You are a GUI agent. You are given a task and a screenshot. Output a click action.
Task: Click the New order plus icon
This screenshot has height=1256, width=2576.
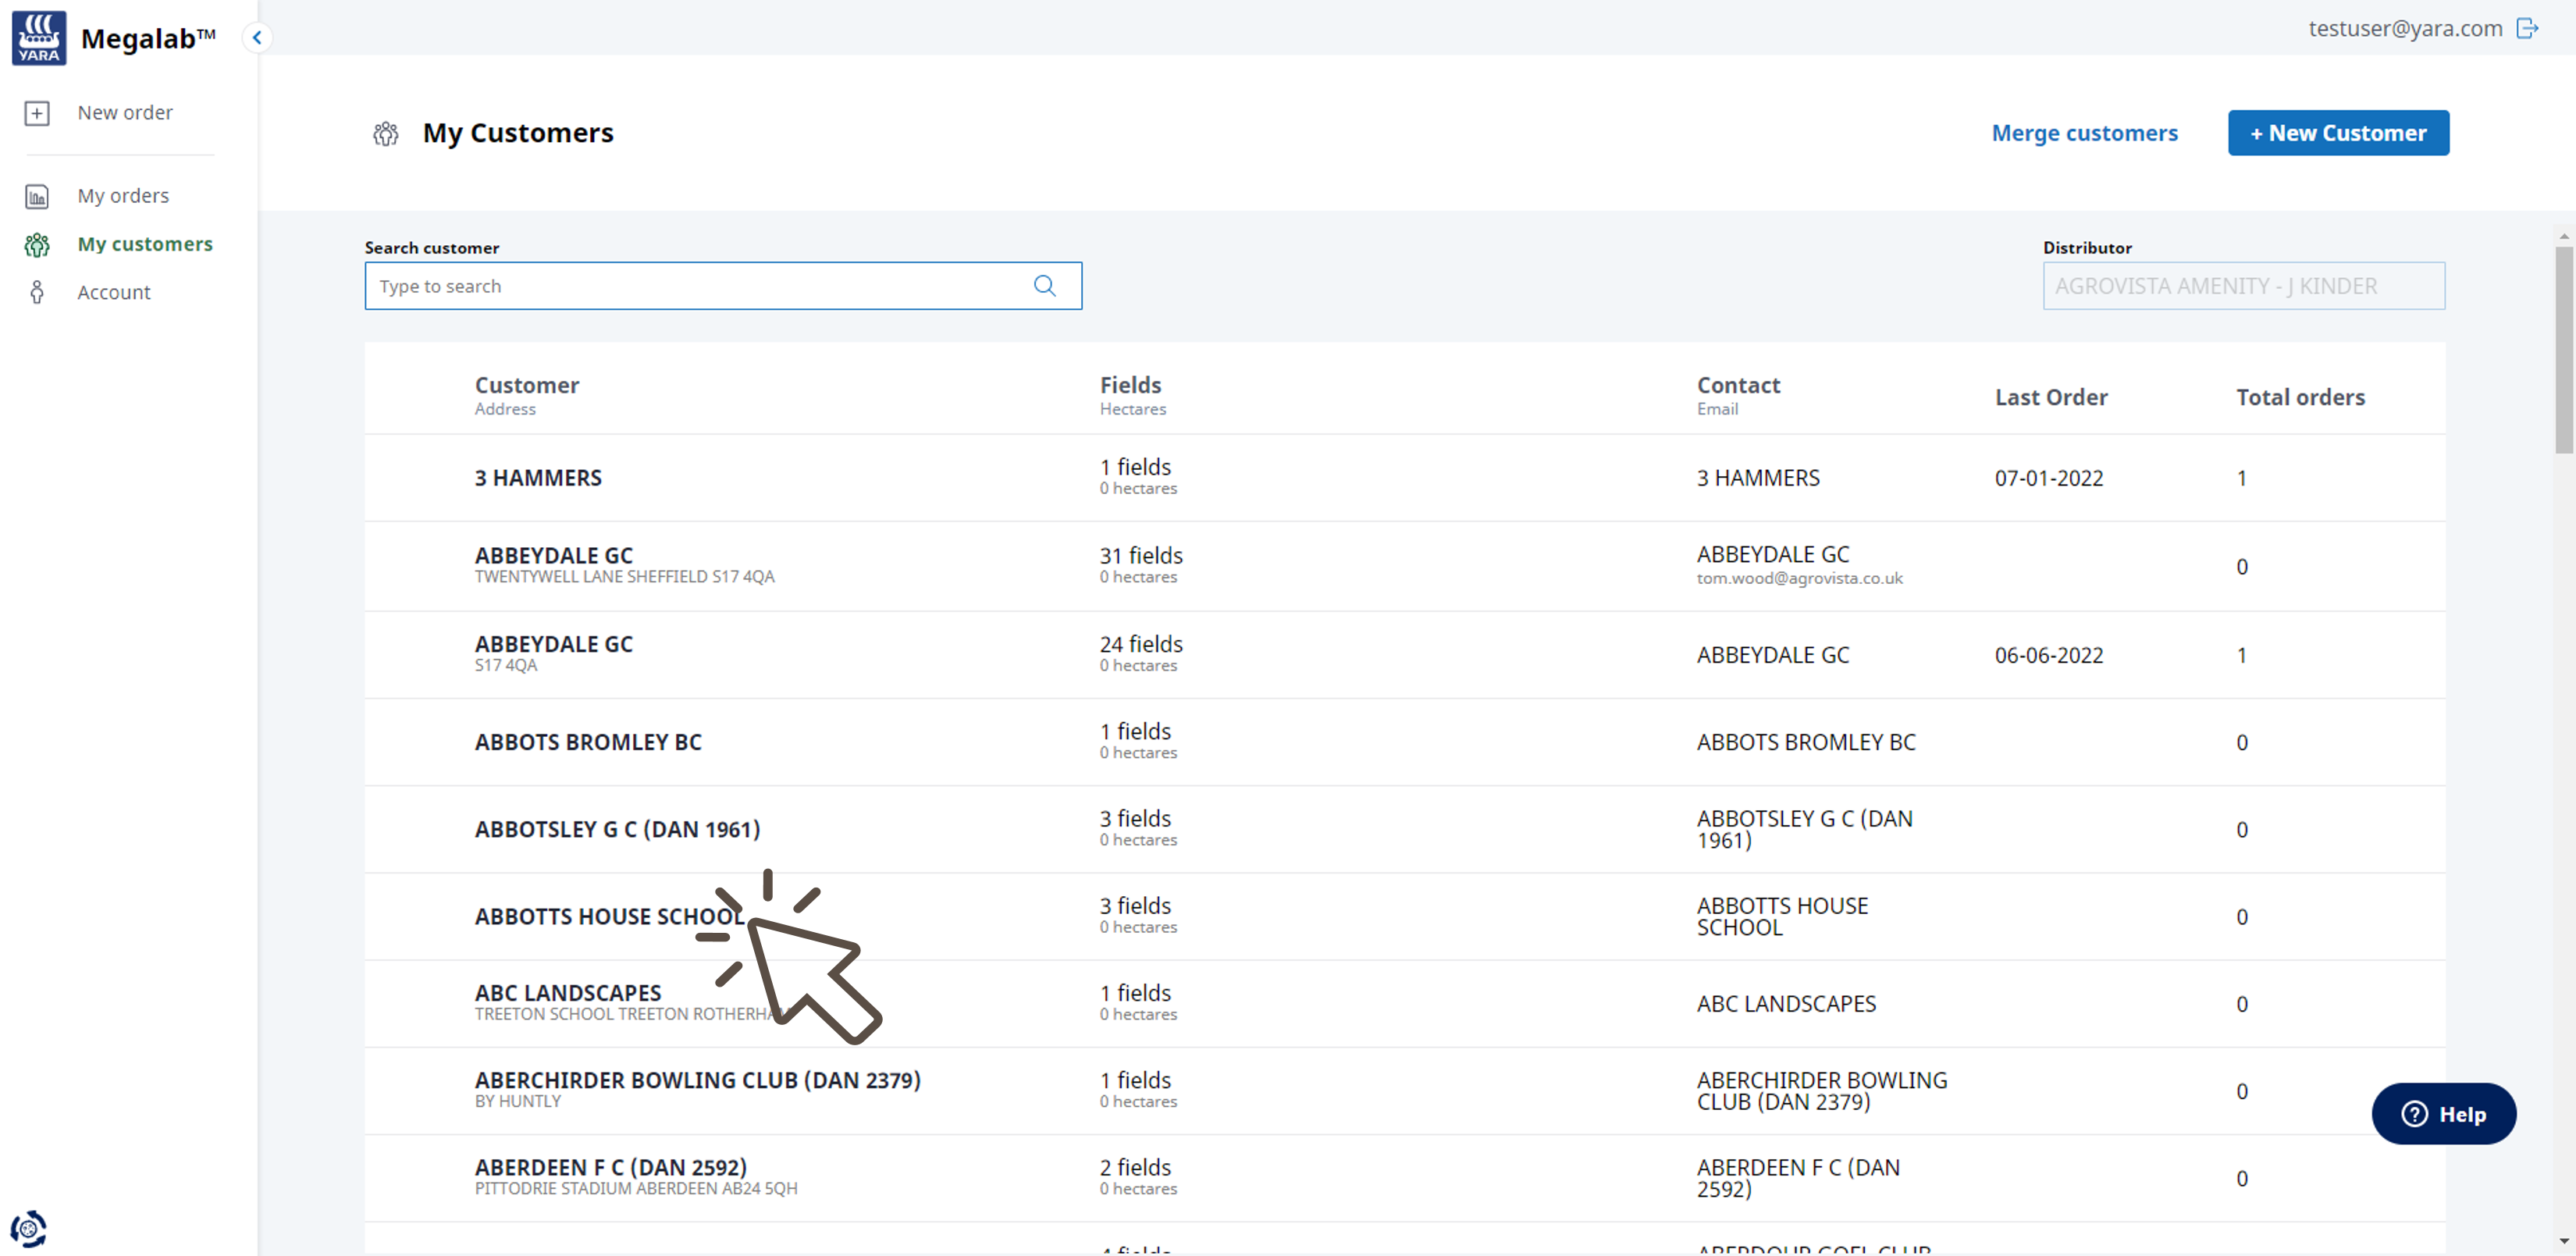[x=37, y=113]
